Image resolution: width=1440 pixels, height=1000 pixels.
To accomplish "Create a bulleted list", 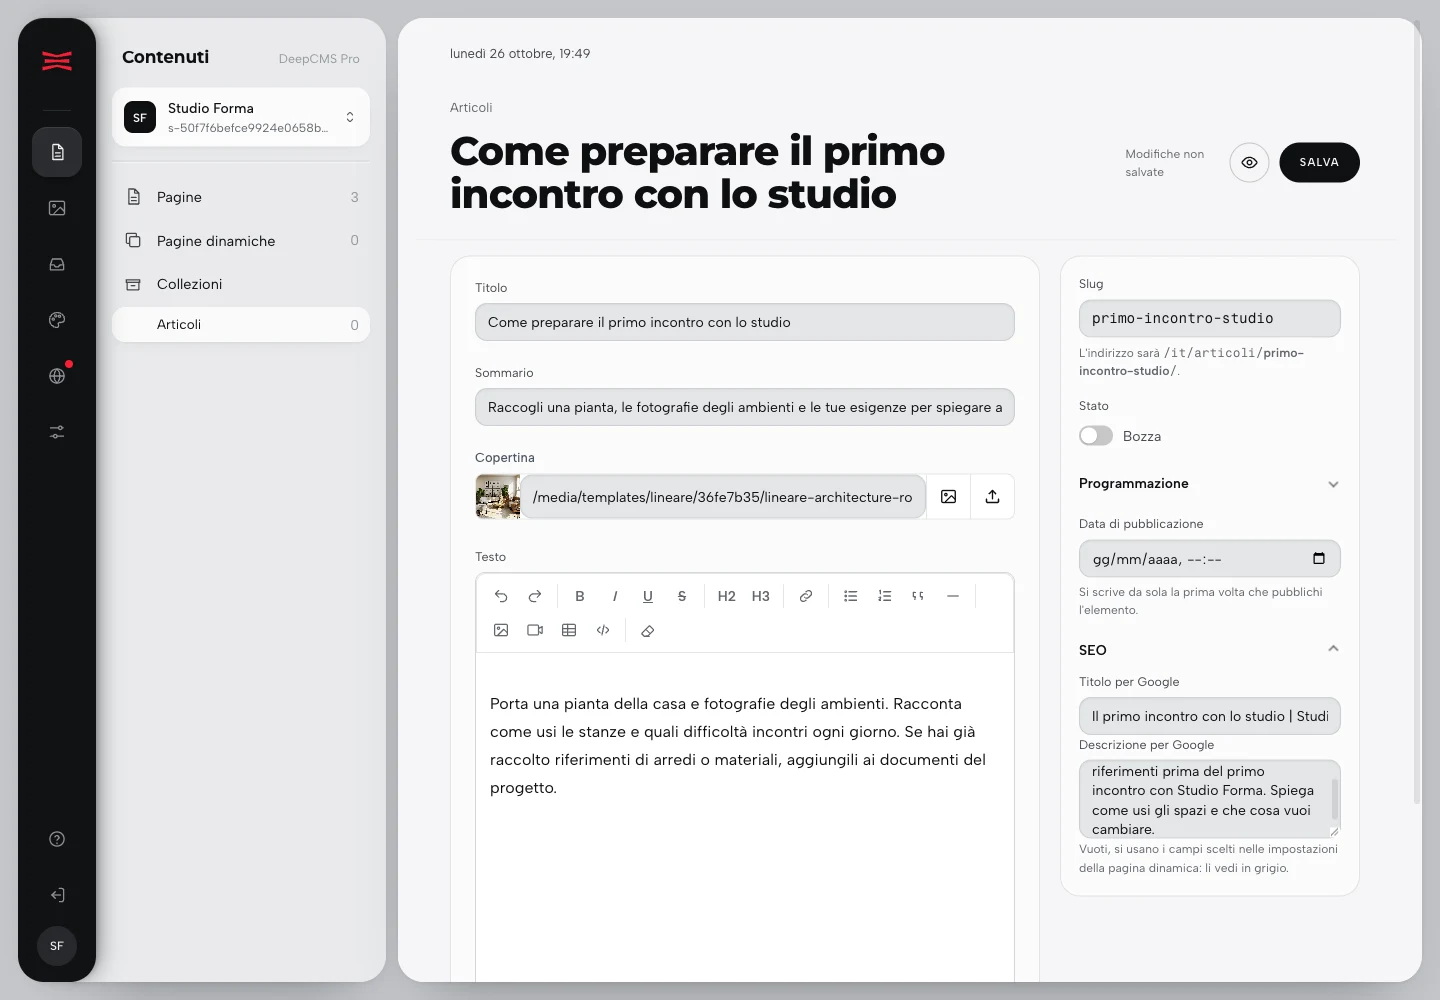I will click(x=851, y=596).
